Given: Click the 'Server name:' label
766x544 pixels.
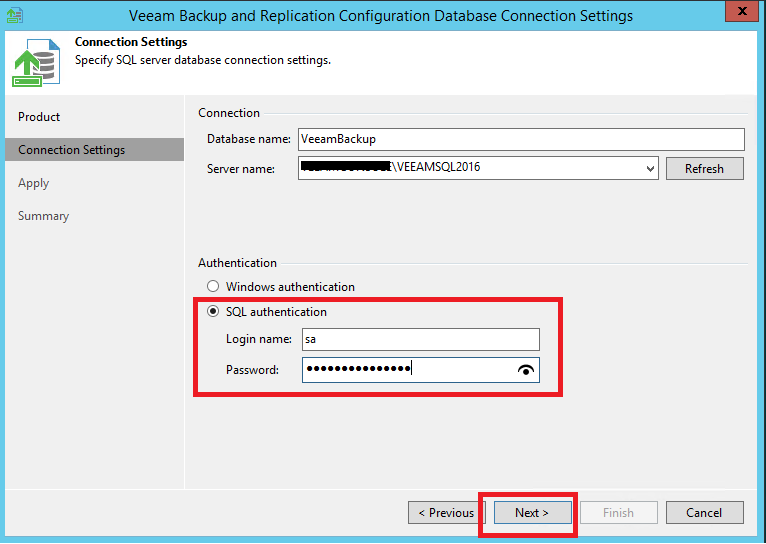Looking at the screenshot, I should click(x=241, y=169).
